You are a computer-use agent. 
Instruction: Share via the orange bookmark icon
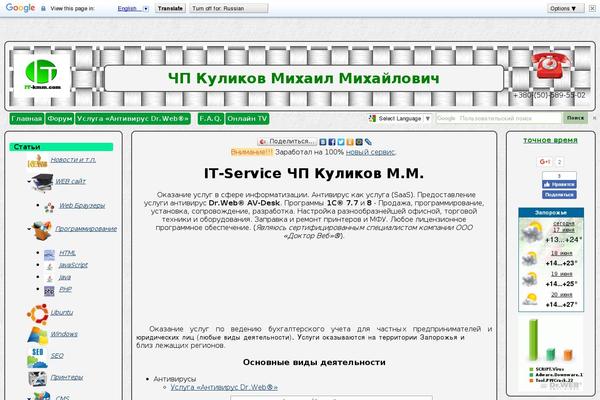[x=350, y=142]
